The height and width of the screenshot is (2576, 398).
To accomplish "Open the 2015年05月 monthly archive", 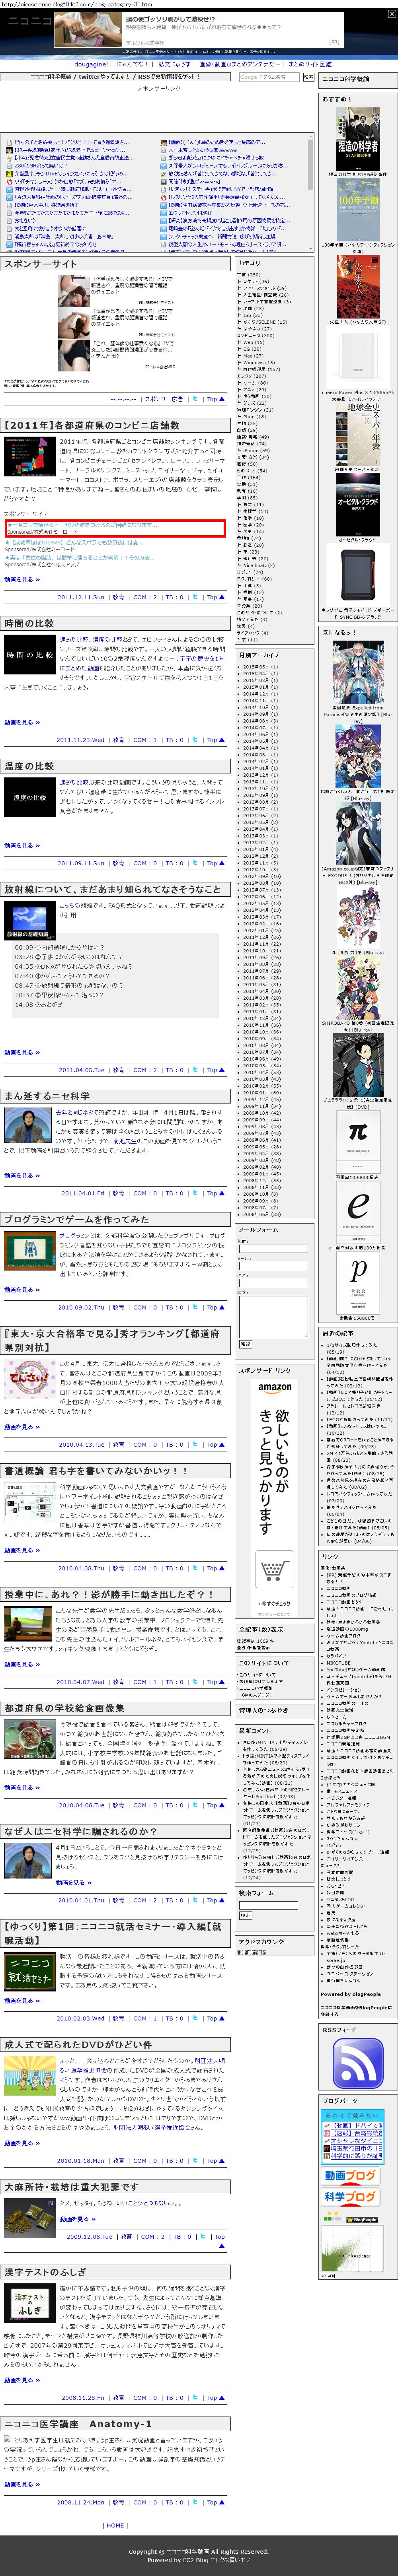I will coord(258,667).
